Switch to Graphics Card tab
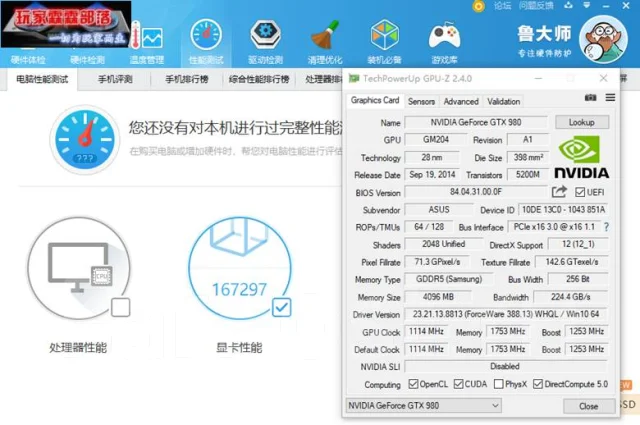Screen dimensions: 640x425 [x=375, y=100]
